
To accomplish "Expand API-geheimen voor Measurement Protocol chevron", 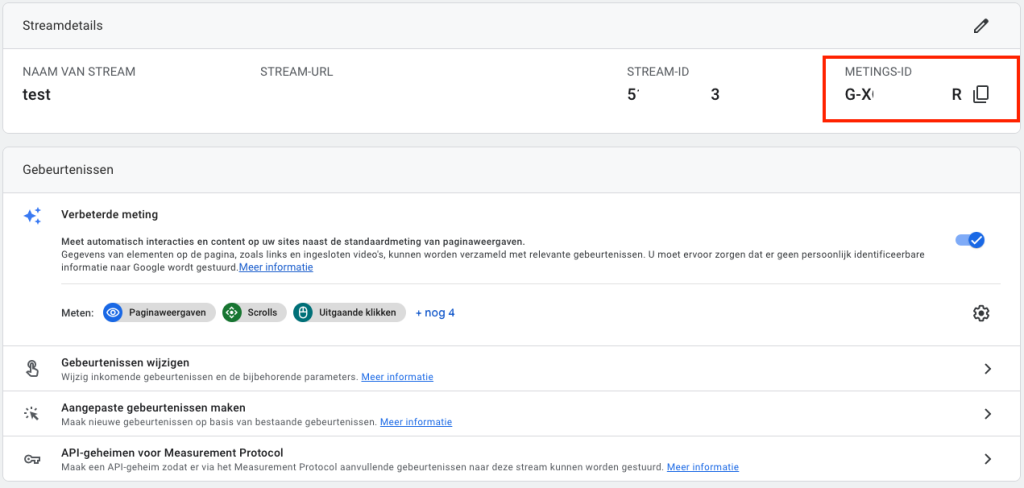I will pos(987,459).
